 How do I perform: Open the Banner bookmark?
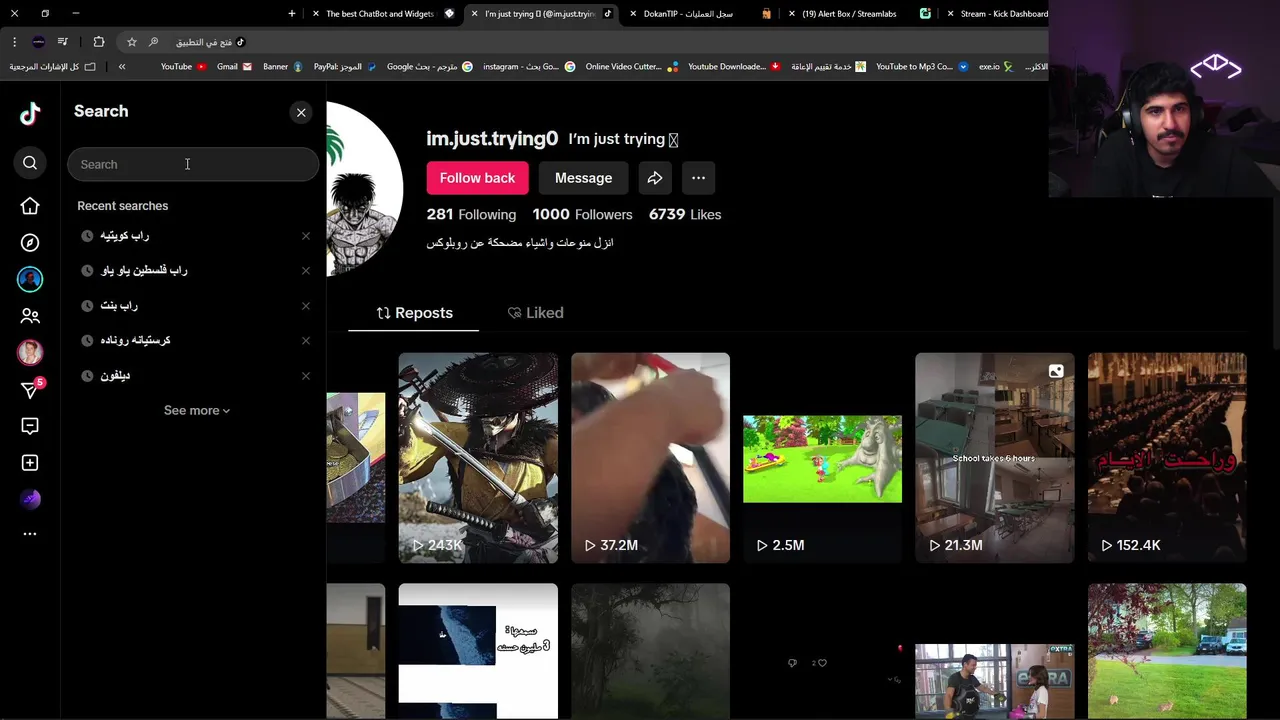click(x=282, y=67)
